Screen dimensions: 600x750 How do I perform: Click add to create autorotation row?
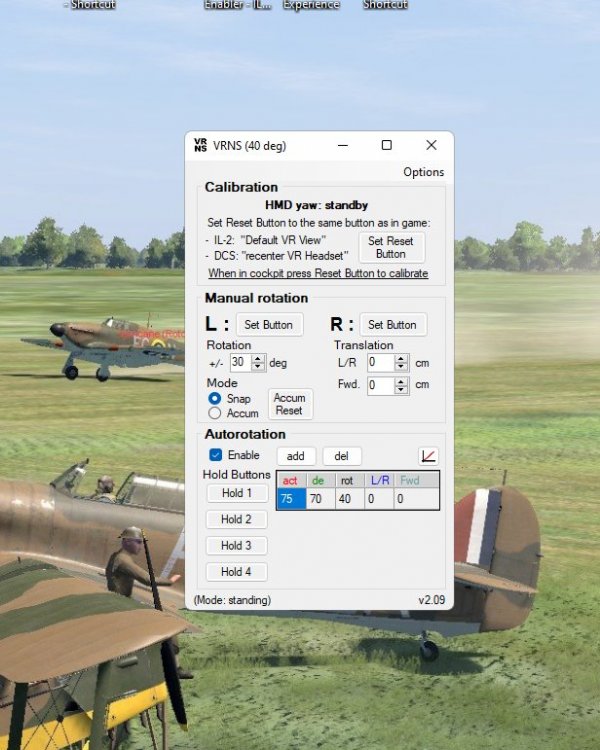tap(296, 456)
